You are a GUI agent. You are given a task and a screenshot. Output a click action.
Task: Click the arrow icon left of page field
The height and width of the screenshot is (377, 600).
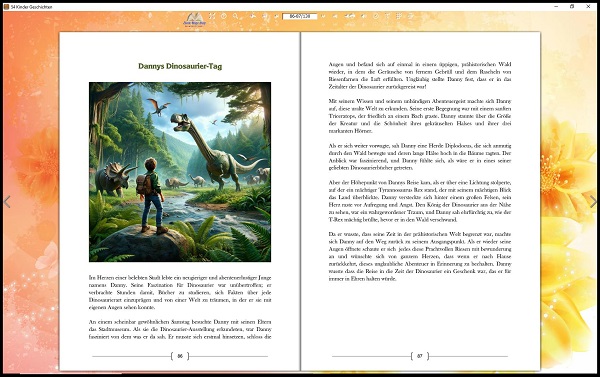coord(276,16)
